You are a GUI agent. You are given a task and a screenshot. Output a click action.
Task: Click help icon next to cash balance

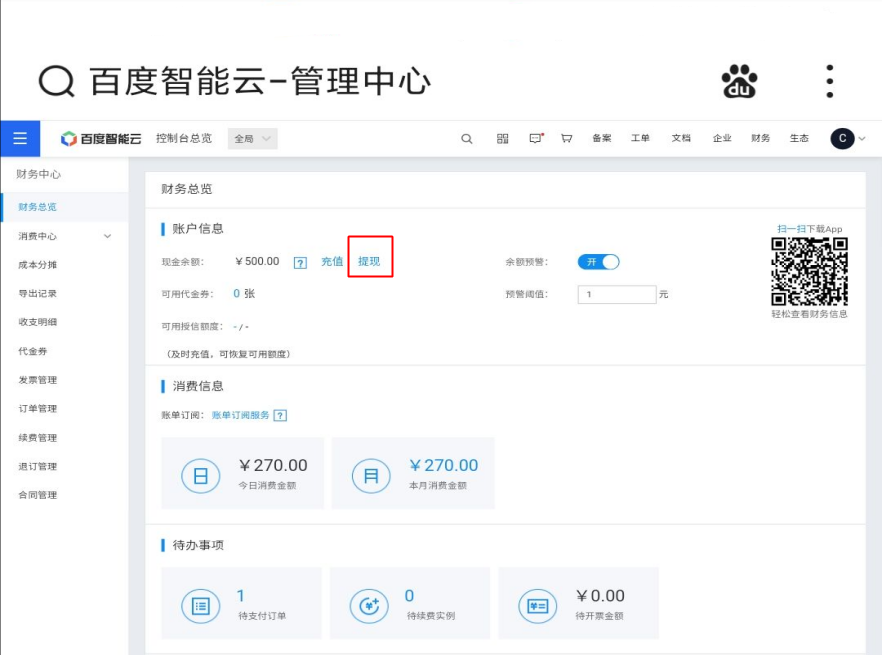click(x=300, y=263)
